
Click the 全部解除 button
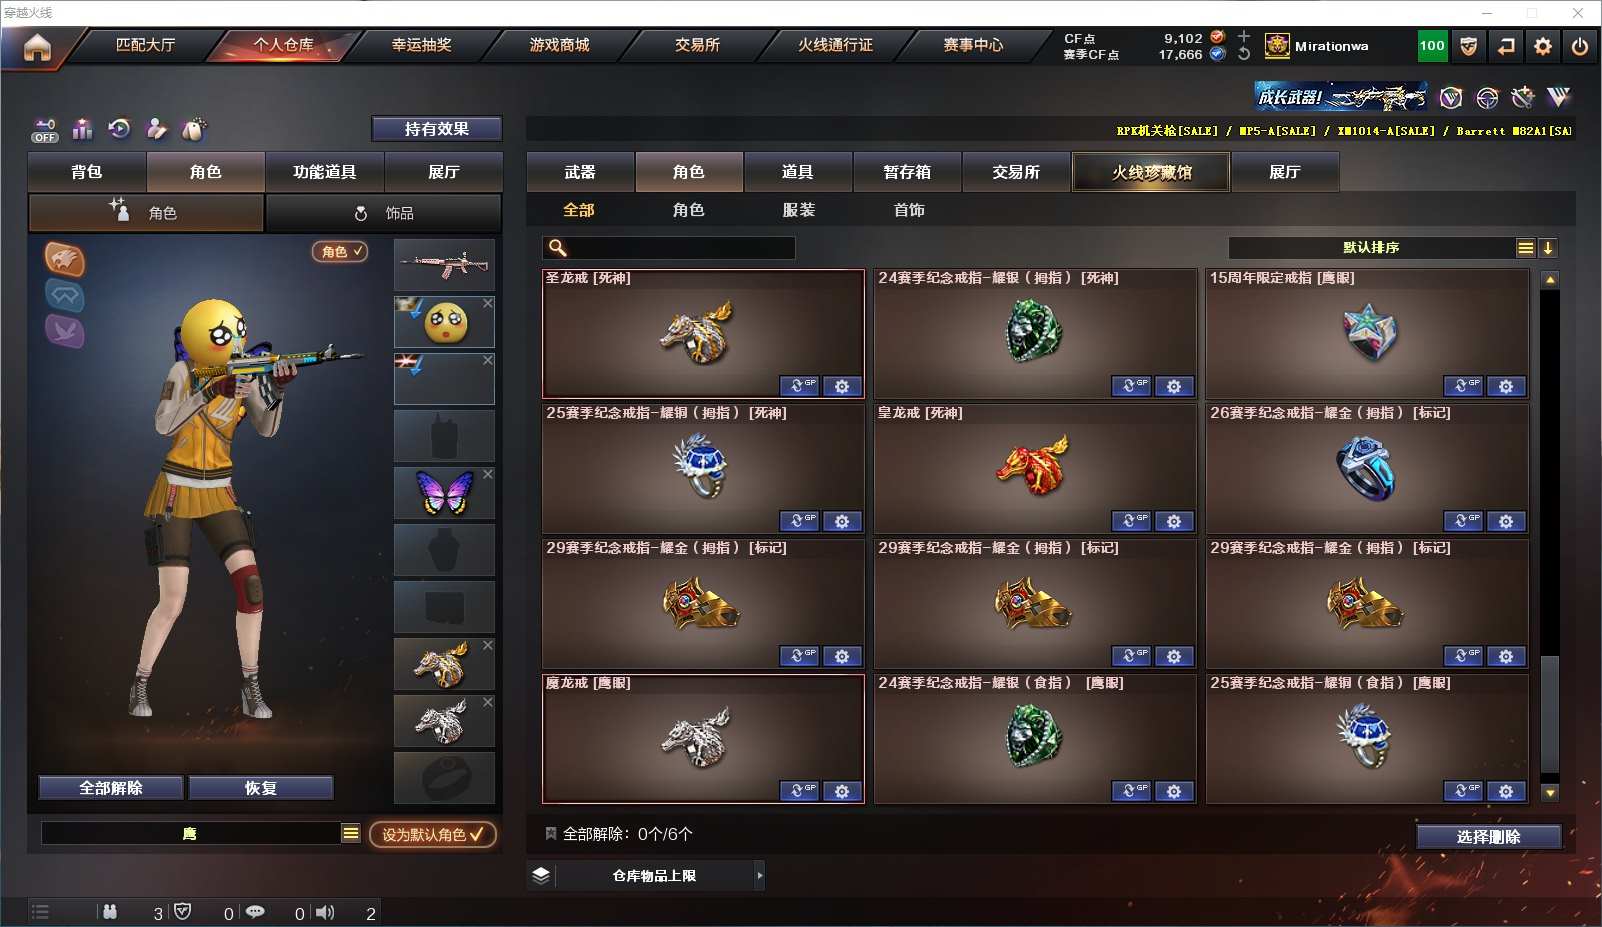click(x=111, y=788)
